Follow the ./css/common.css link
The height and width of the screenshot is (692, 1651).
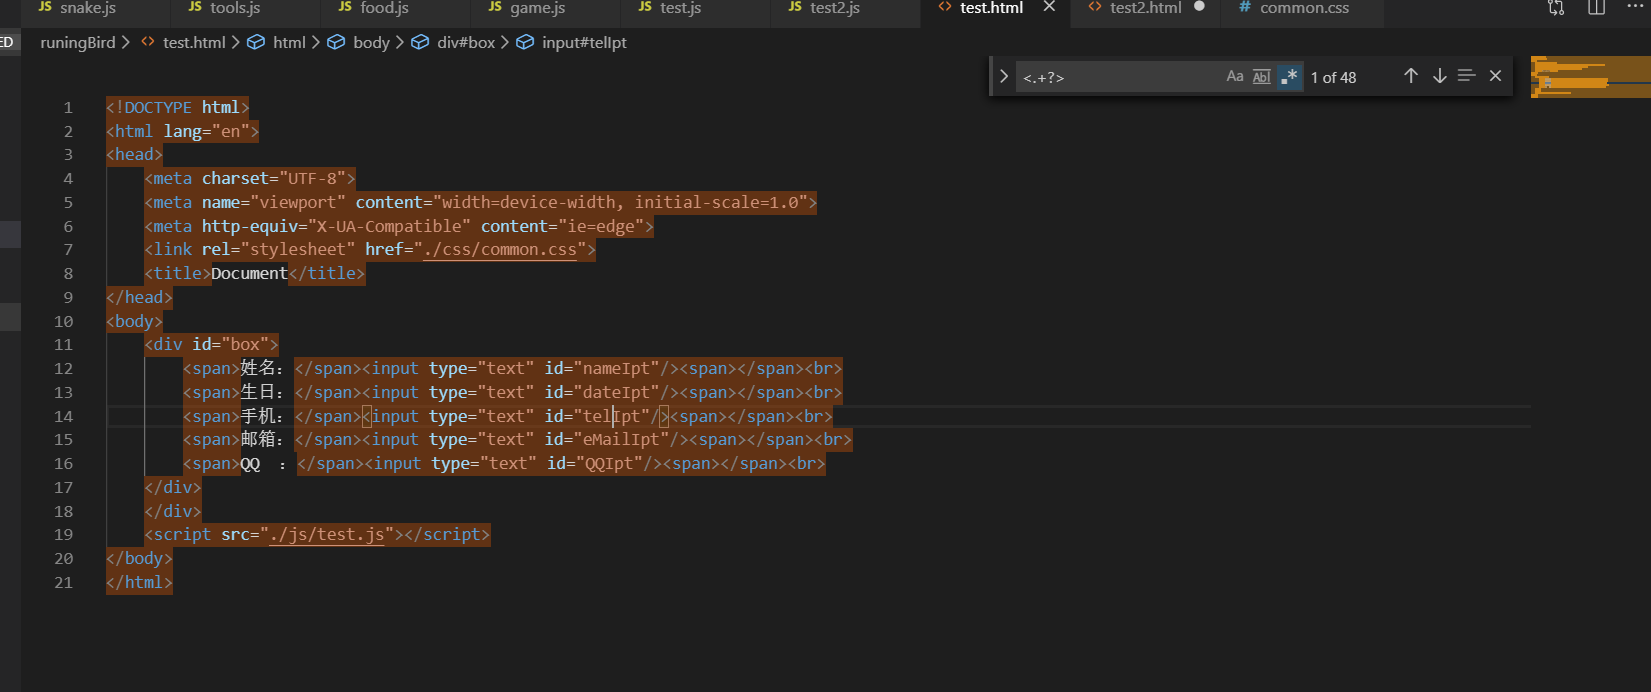pyautogui.click(x=500, y=250)
